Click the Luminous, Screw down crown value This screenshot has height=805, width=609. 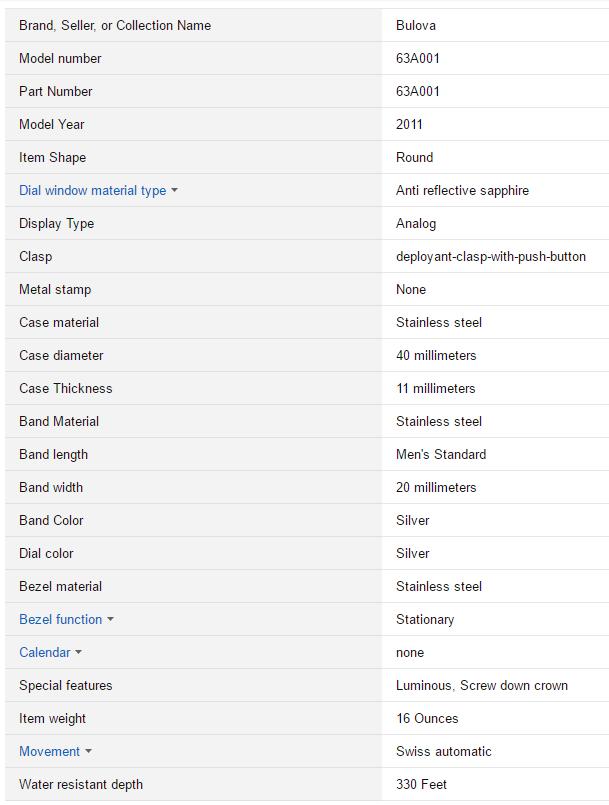(x=482, y=685)
